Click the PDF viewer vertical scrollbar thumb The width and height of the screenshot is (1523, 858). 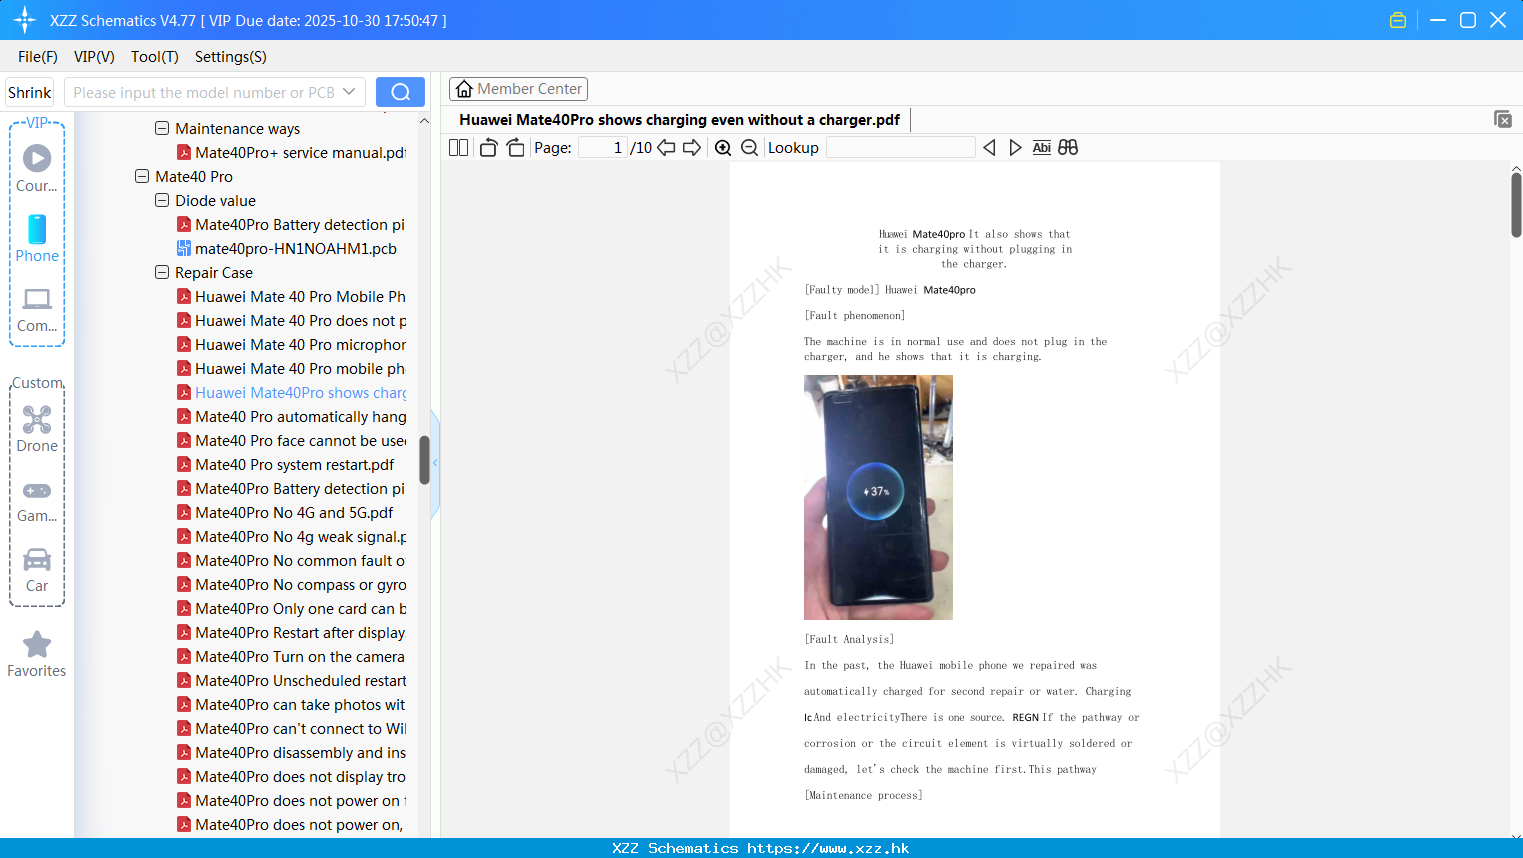coord(1516,204)
